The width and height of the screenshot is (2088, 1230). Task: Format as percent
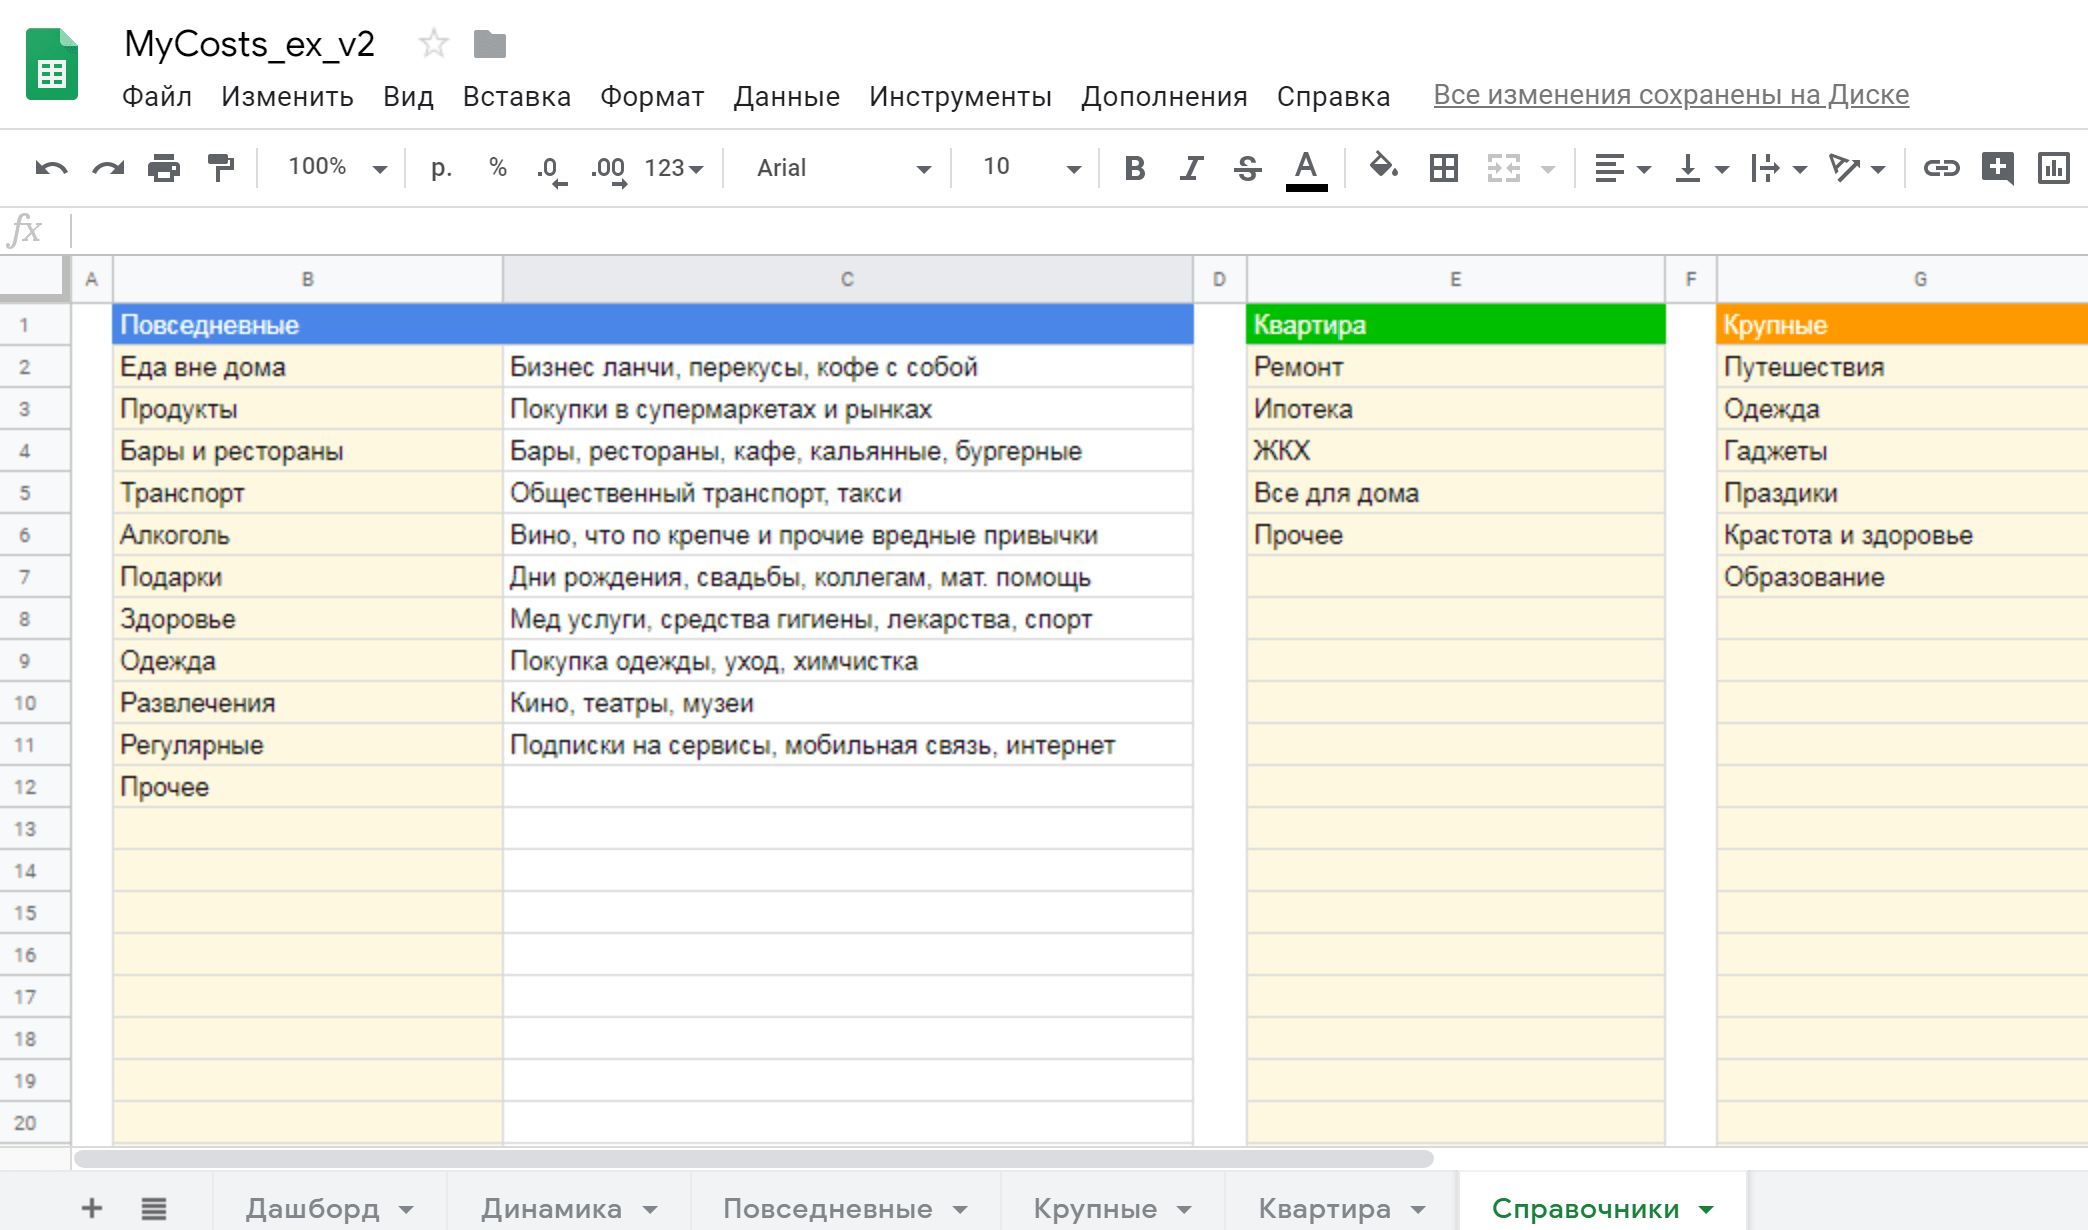497,168
